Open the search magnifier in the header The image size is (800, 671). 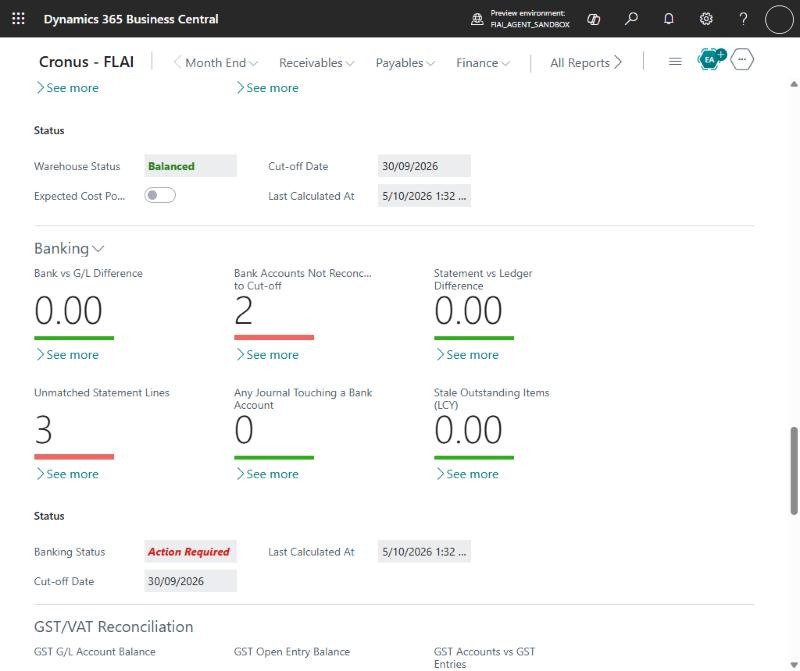tap(631, 19)
